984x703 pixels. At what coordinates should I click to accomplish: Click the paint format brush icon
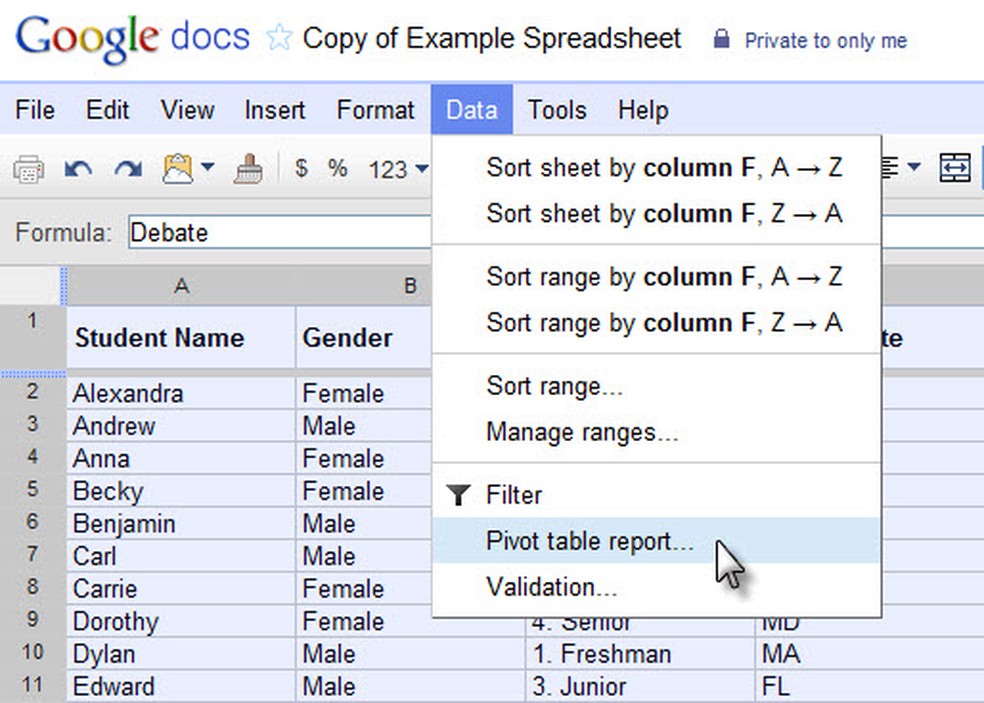tap(248, 169)
